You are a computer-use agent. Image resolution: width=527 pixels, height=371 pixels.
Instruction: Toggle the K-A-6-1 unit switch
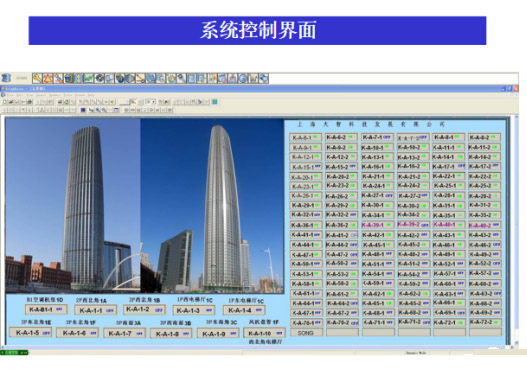pos(305,137)
